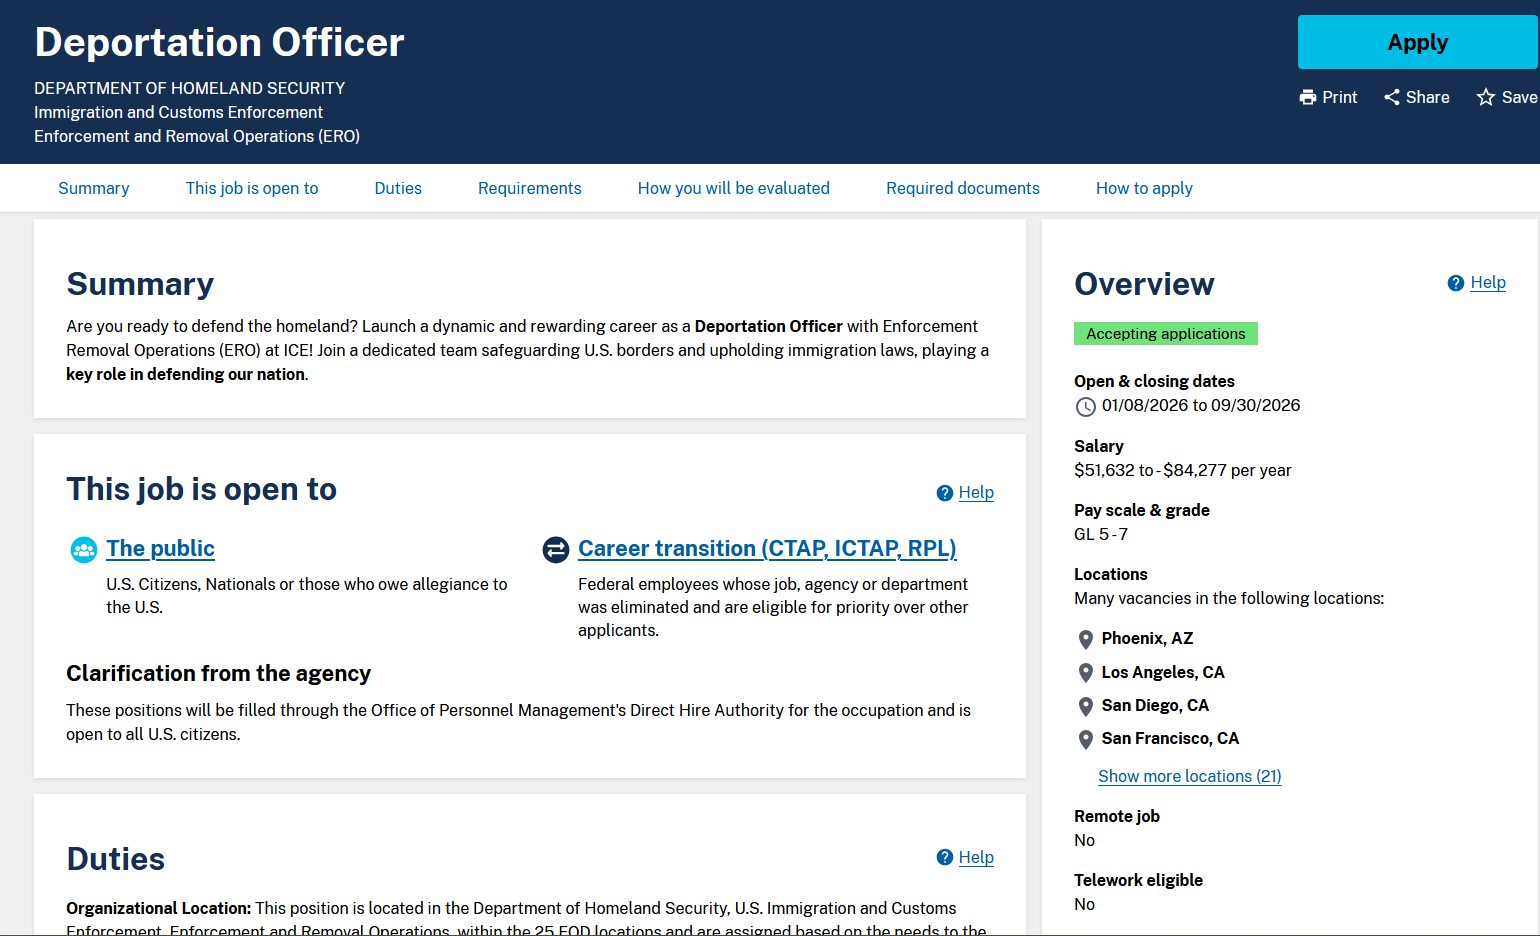
Task: Click Enforcement and Removal Operations (ERO) text
Action: coord(197,136)
